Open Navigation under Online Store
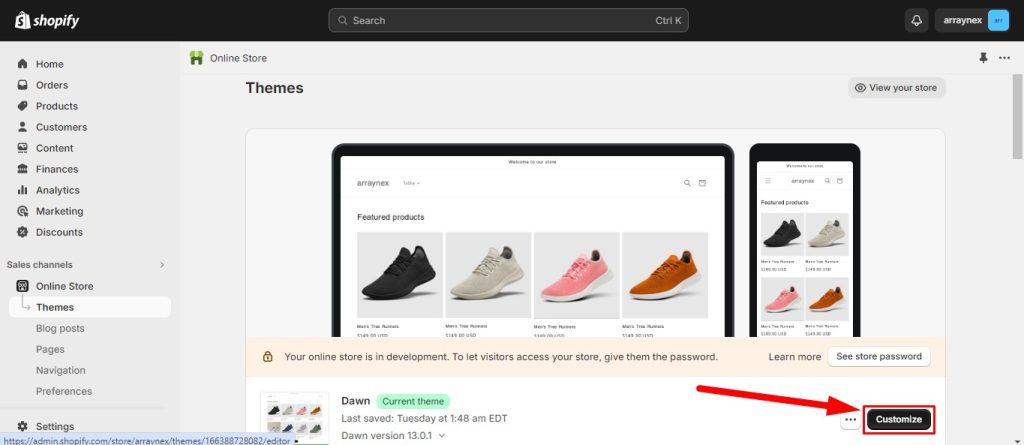 [60, 370]
